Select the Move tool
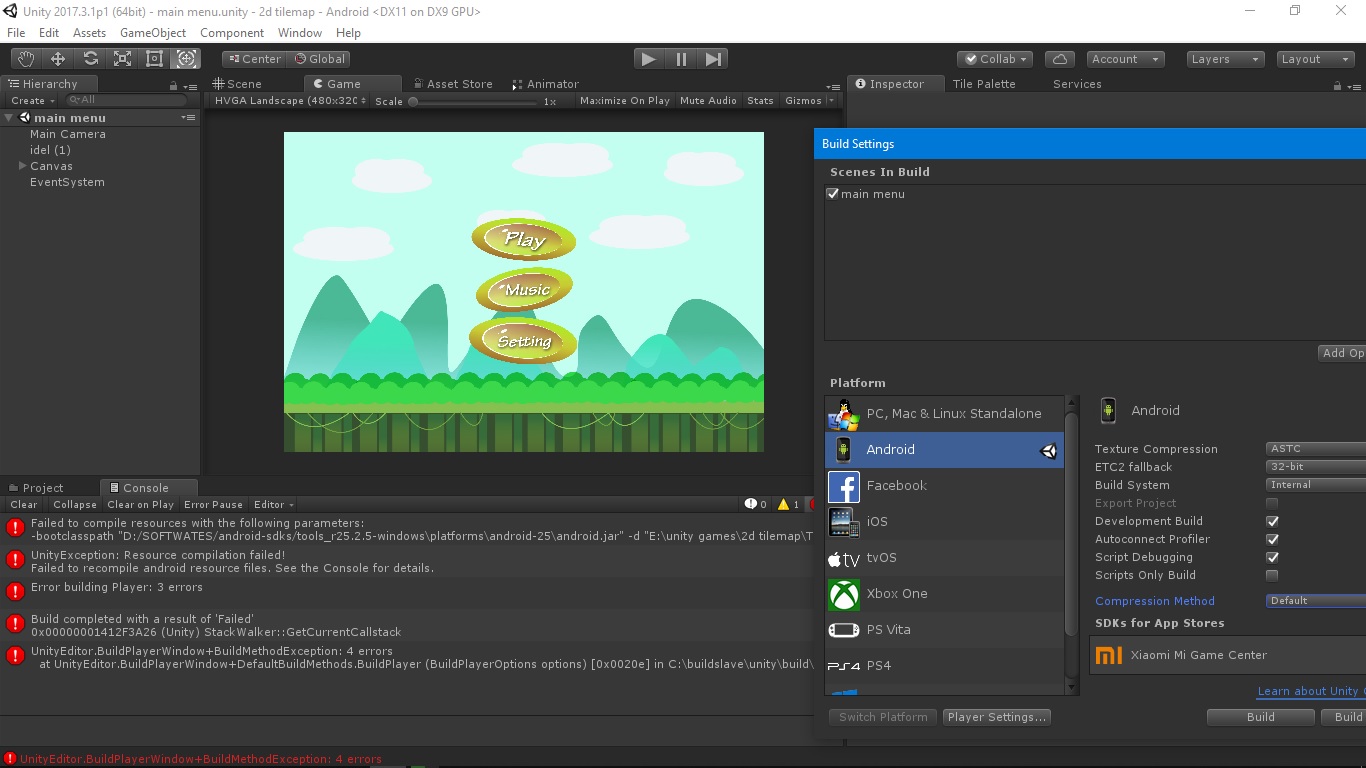The image size is (1366, 768). coord(58,59)
